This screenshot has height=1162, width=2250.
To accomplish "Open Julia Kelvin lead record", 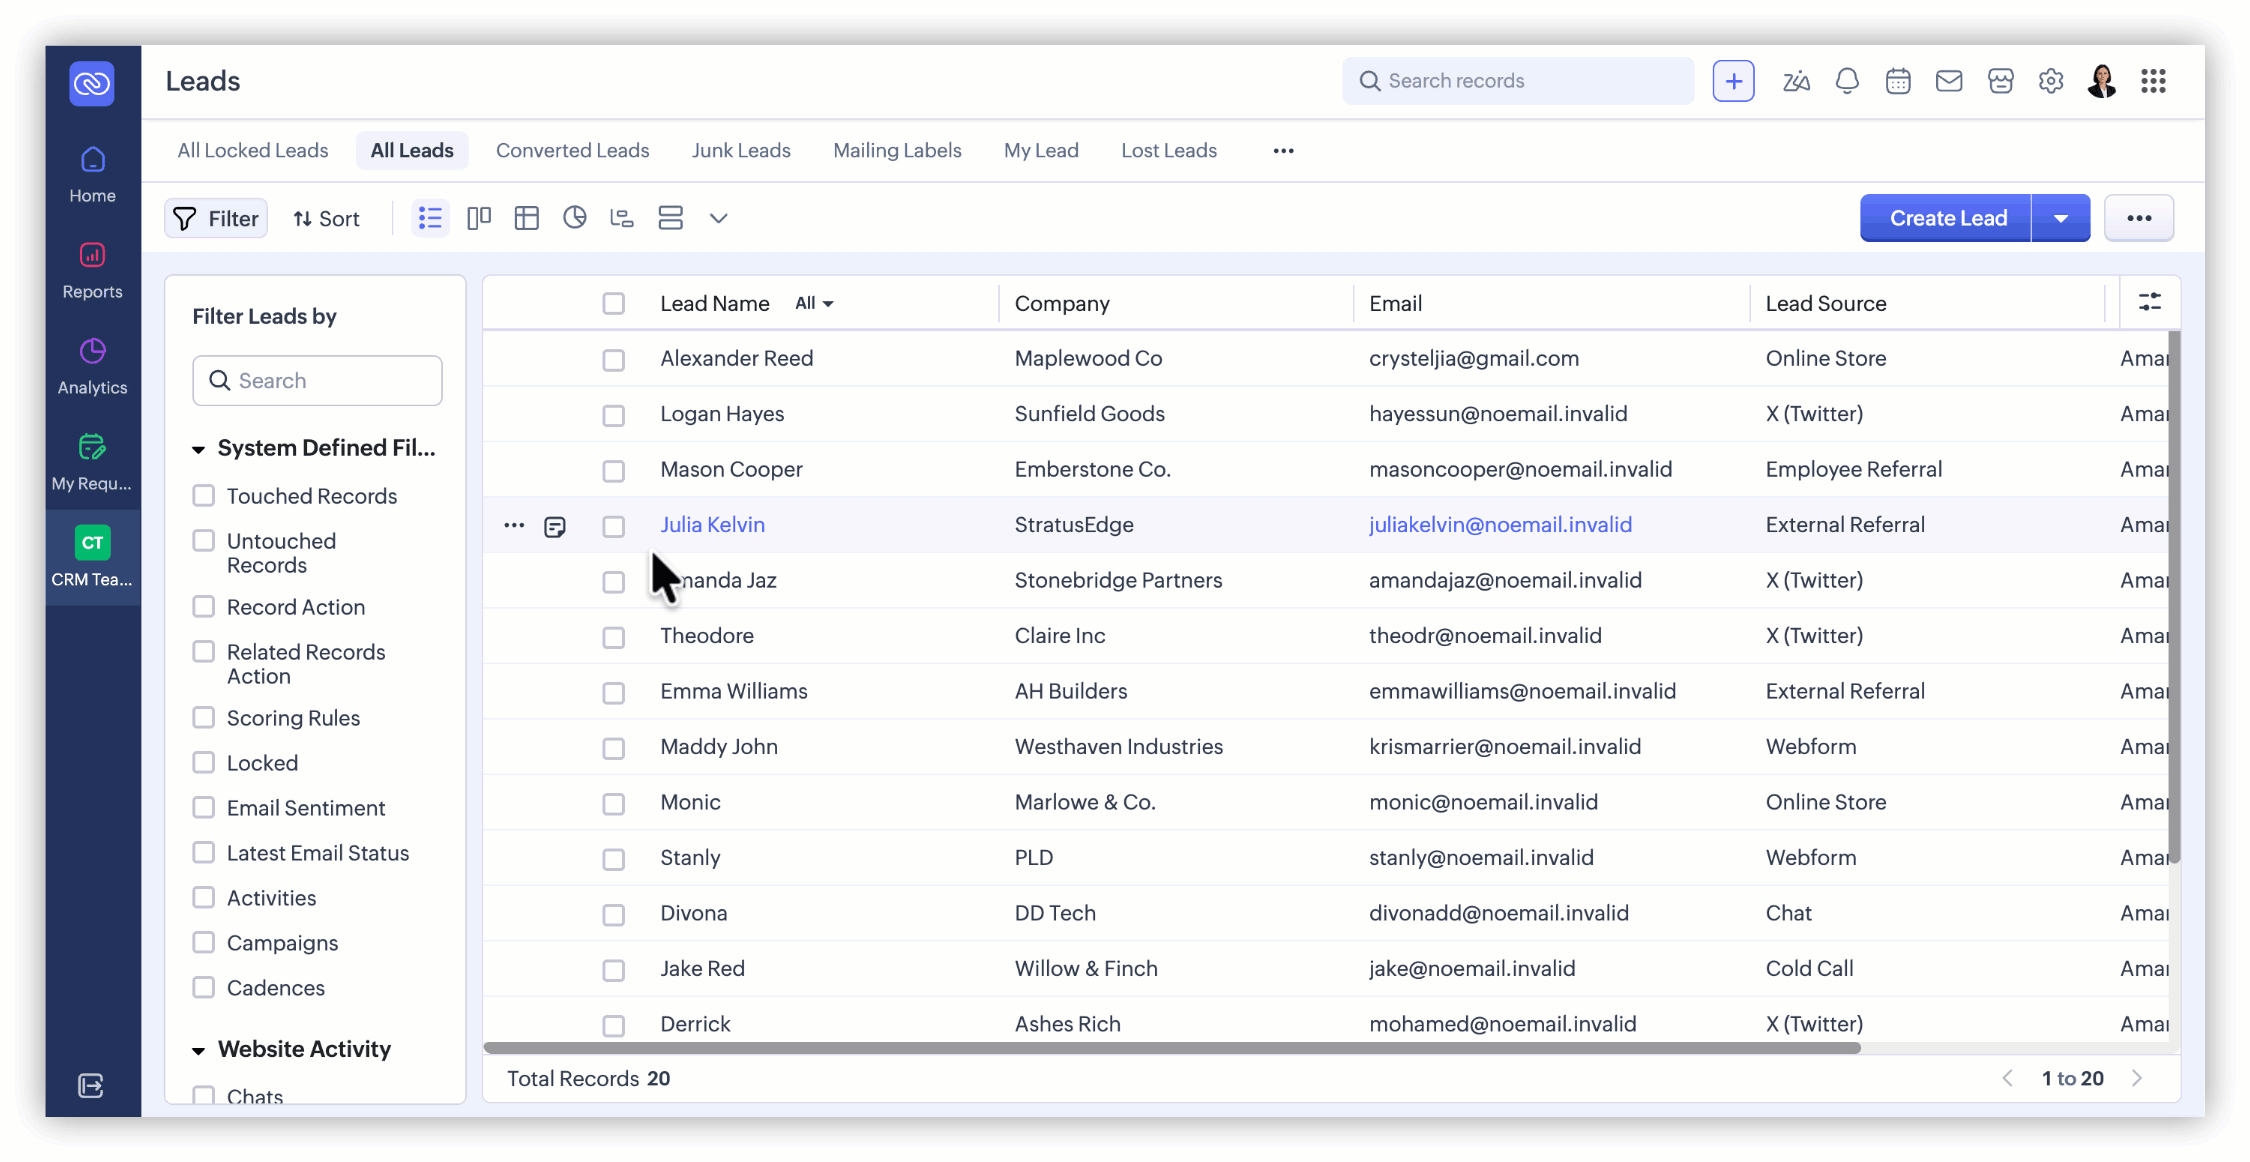I will click(x=712, y=524).
